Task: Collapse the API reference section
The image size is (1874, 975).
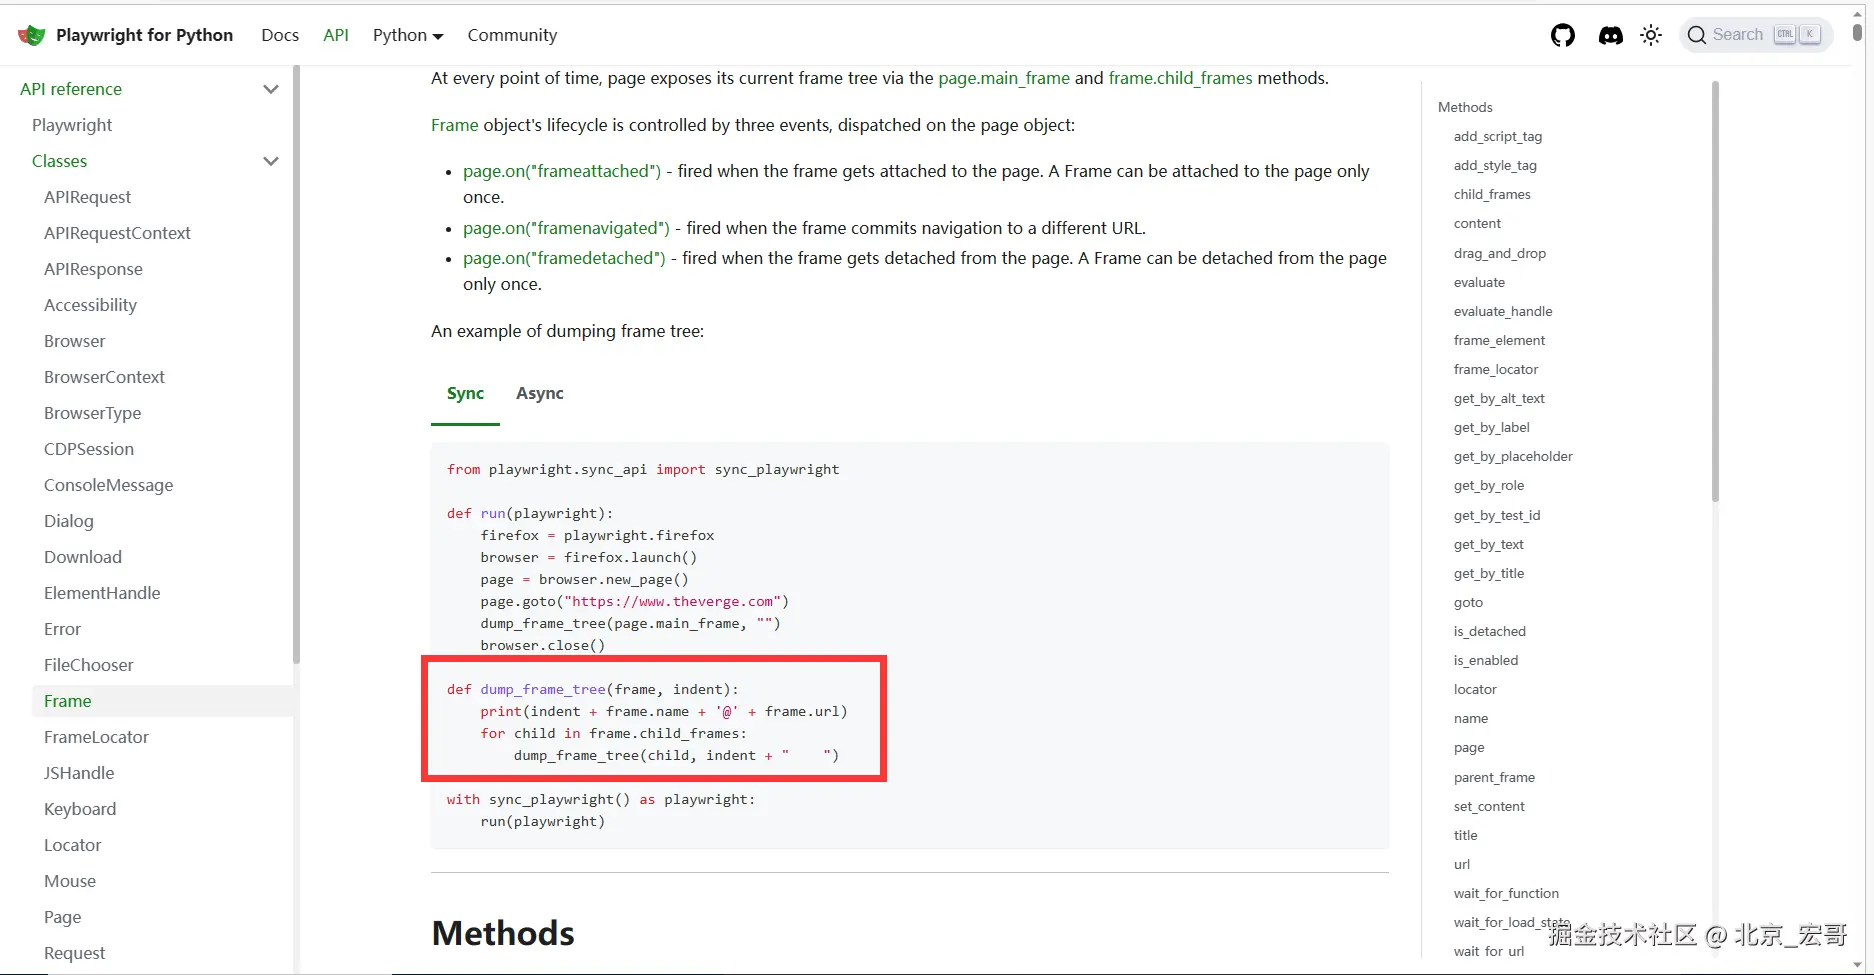Action: (x=270, y=89)
